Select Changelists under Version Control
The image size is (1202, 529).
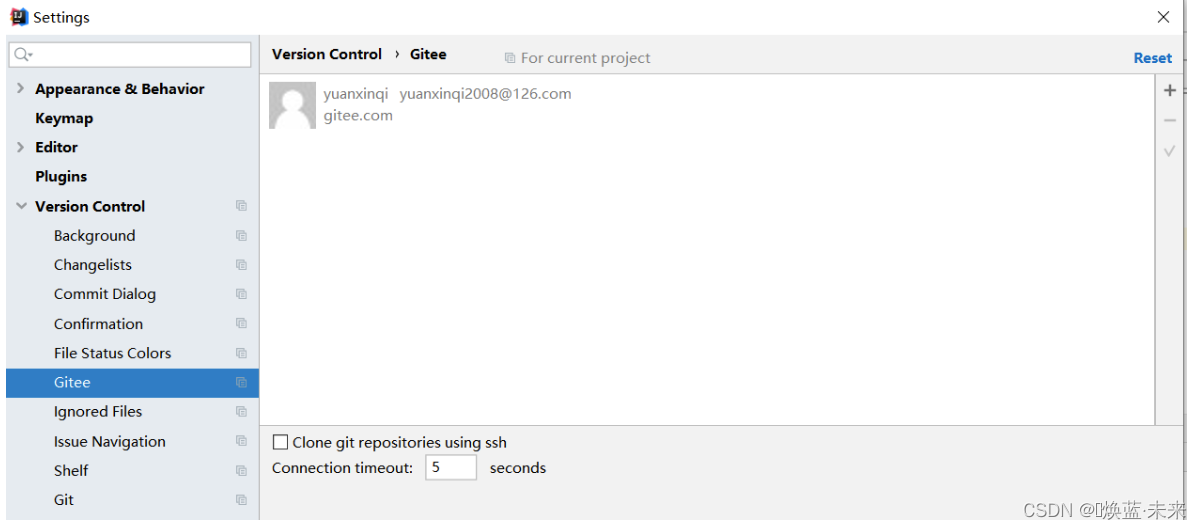[93, 265]
